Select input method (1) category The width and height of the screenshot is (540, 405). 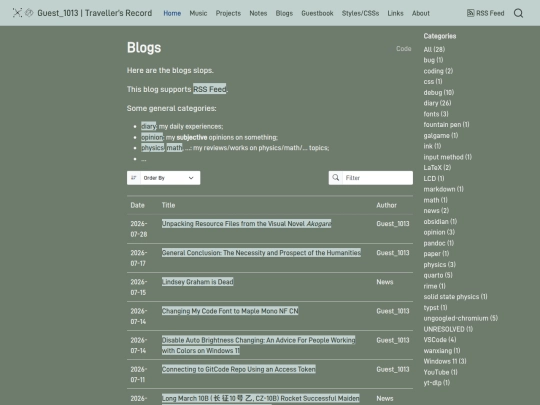(448, 157)
